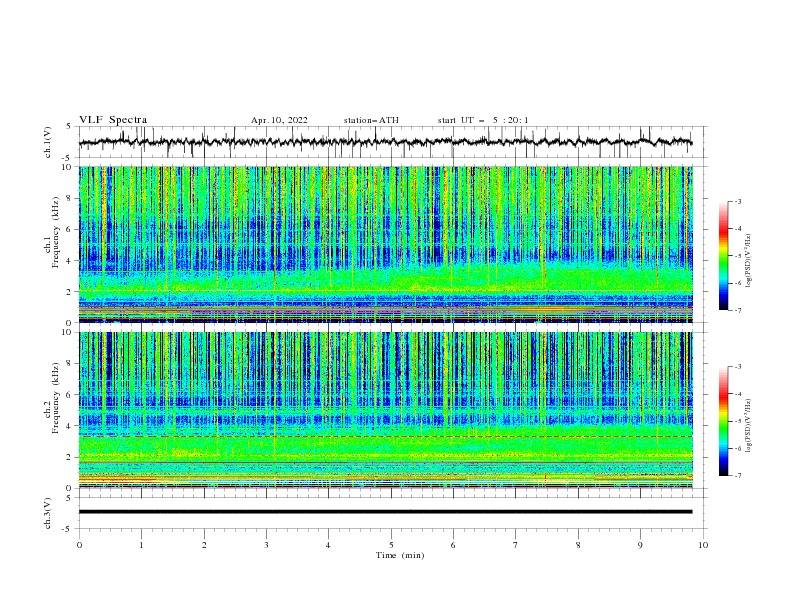The height and width of the screenshot is (612, 792).
Task: Click the upper color scale bar for ch.1
Action: [x=723, y=256]
